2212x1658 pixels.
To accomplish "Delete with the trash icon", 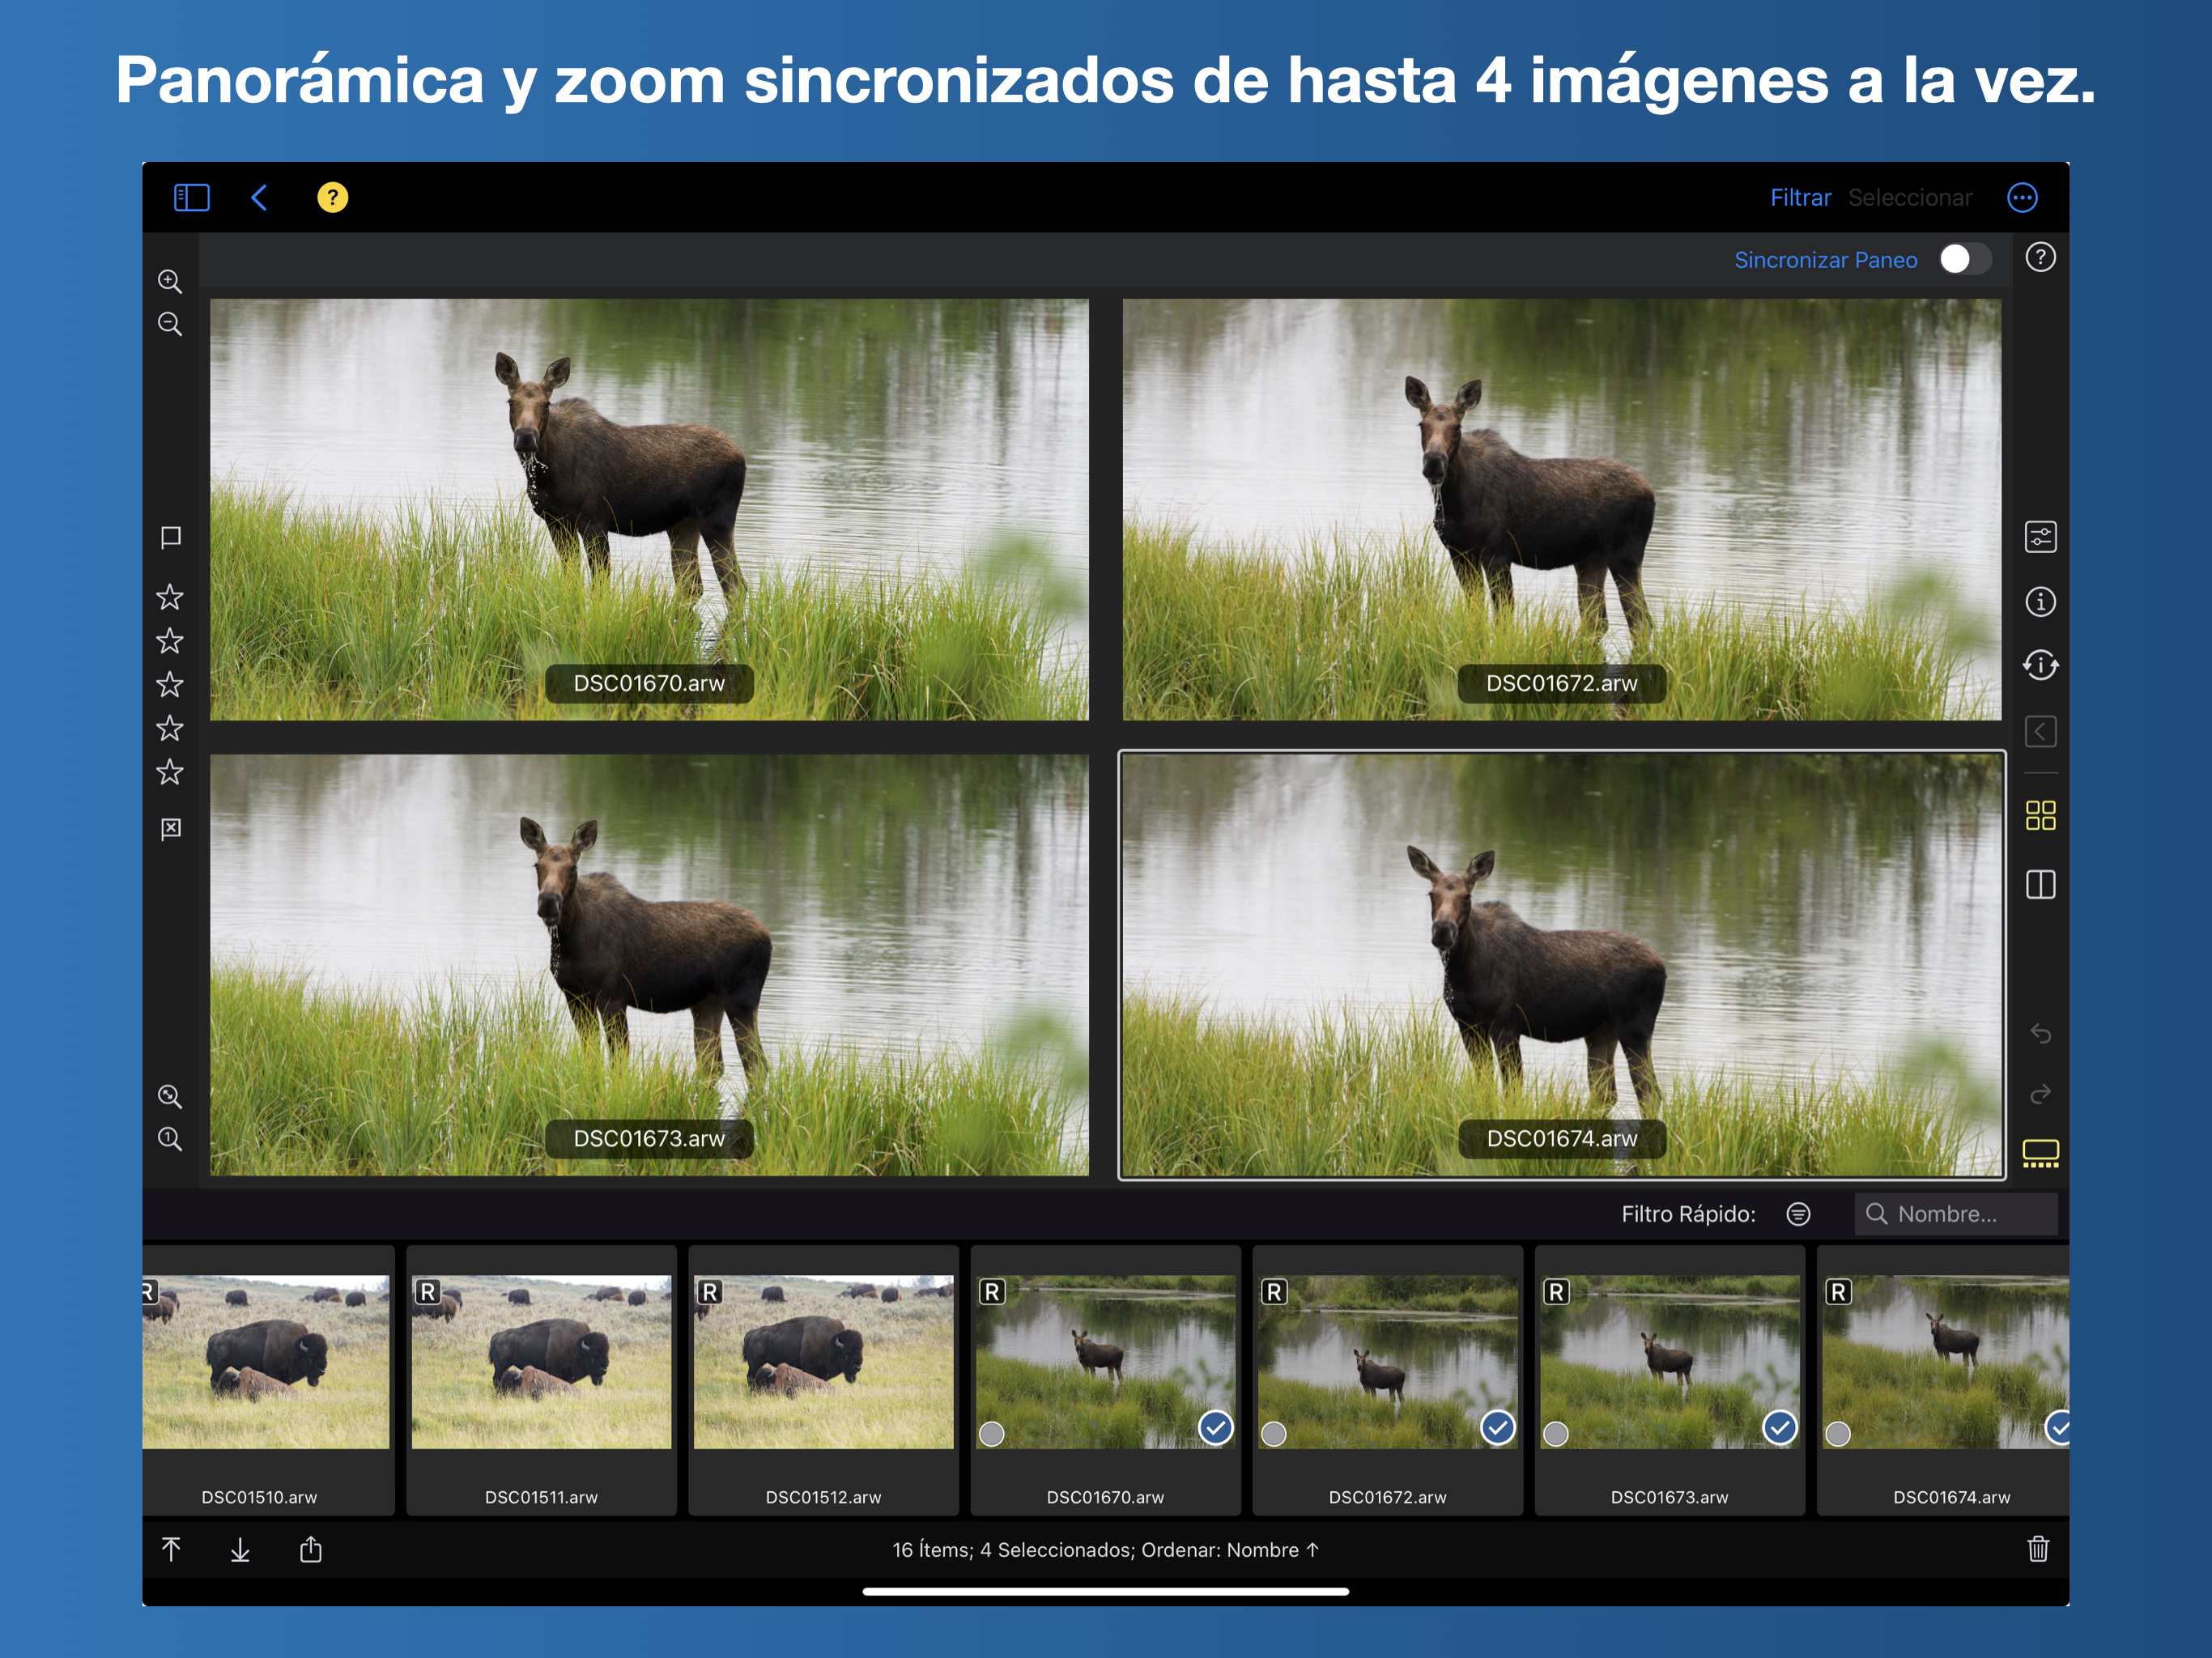I will (2038, 1549).
